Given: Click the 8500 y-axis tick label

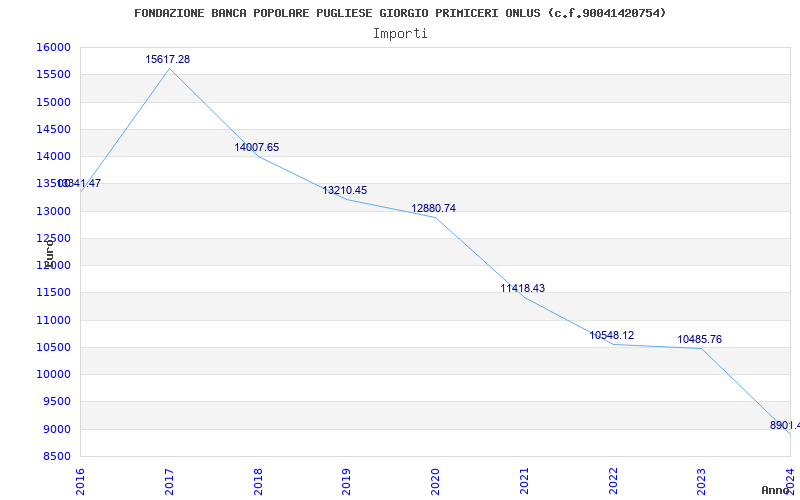Looking at the screenshot, I should click(x=56, y=457).
